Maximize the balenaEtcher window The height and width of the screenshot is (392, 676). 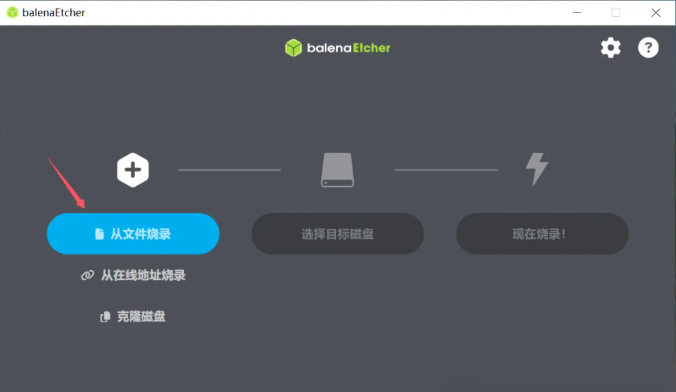coord(616,13)
